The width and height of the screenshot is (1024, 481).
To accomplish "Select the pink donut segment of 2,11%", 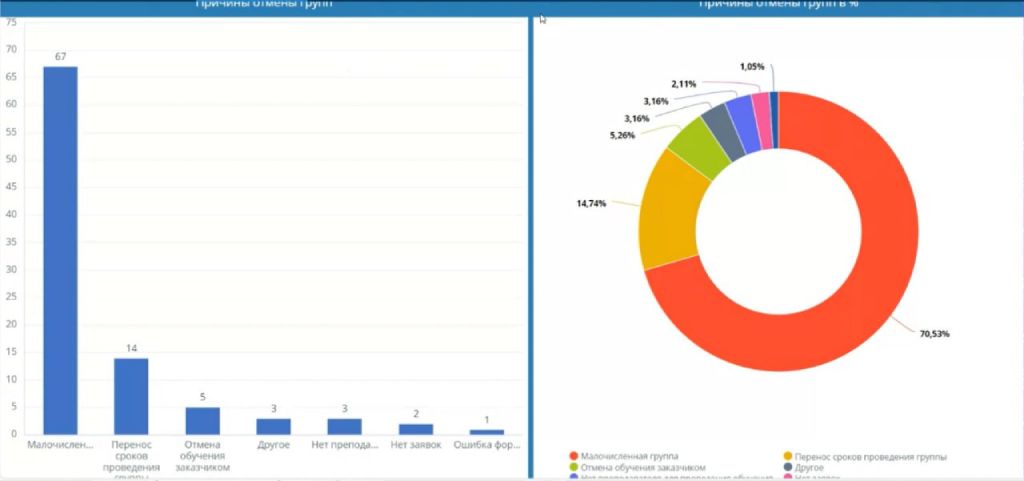I will [762, 120].
